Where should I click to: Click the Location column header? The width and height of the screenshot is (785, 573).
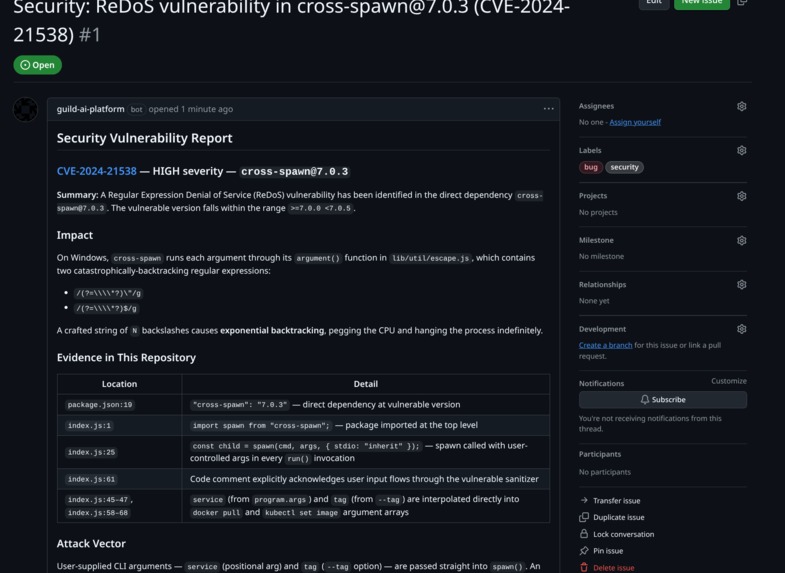click(x=119, y=384)
